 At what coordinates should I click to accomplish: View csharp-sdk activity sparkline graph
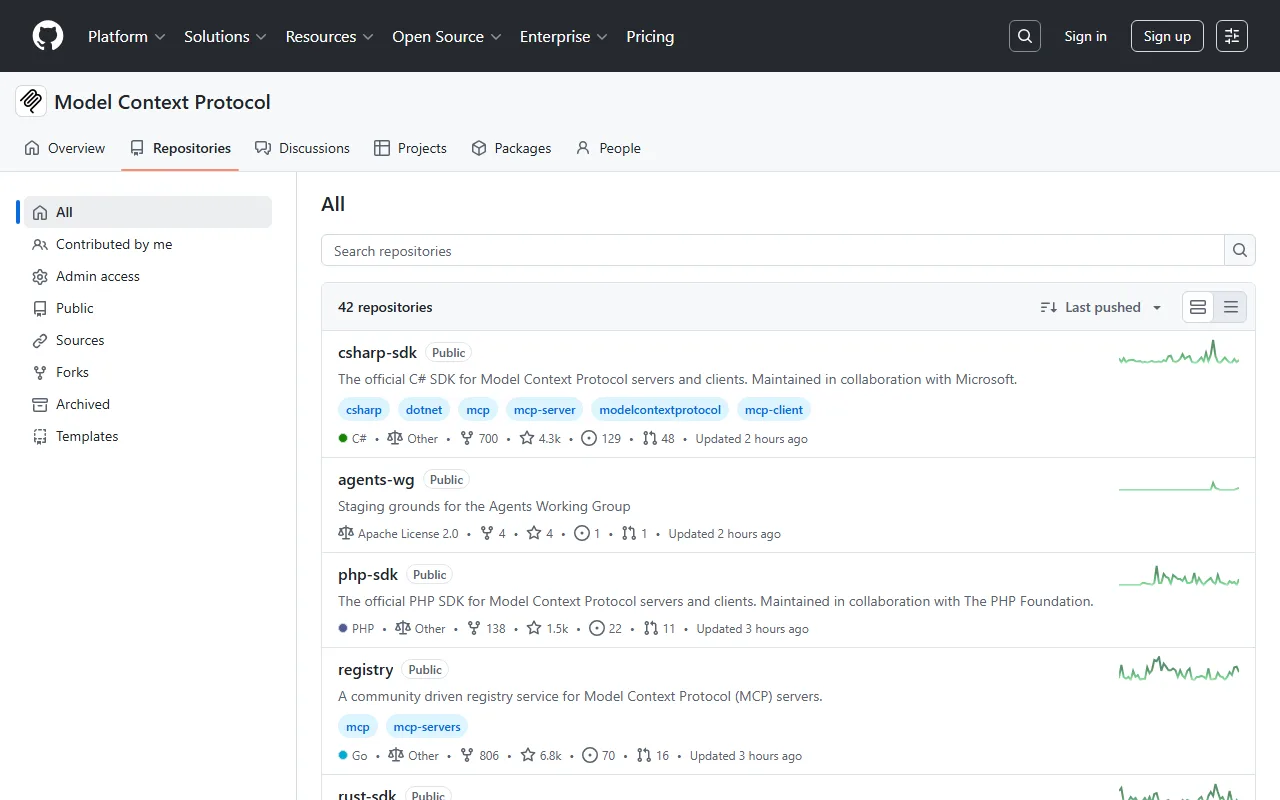1179,353
